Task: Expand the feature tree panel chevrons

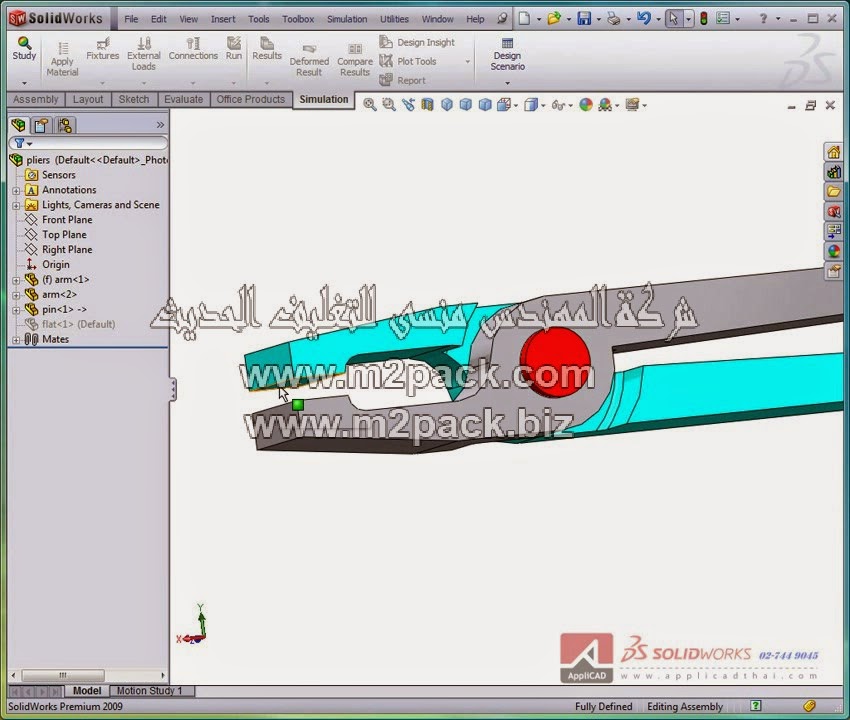Action: [x=160, y=125]
